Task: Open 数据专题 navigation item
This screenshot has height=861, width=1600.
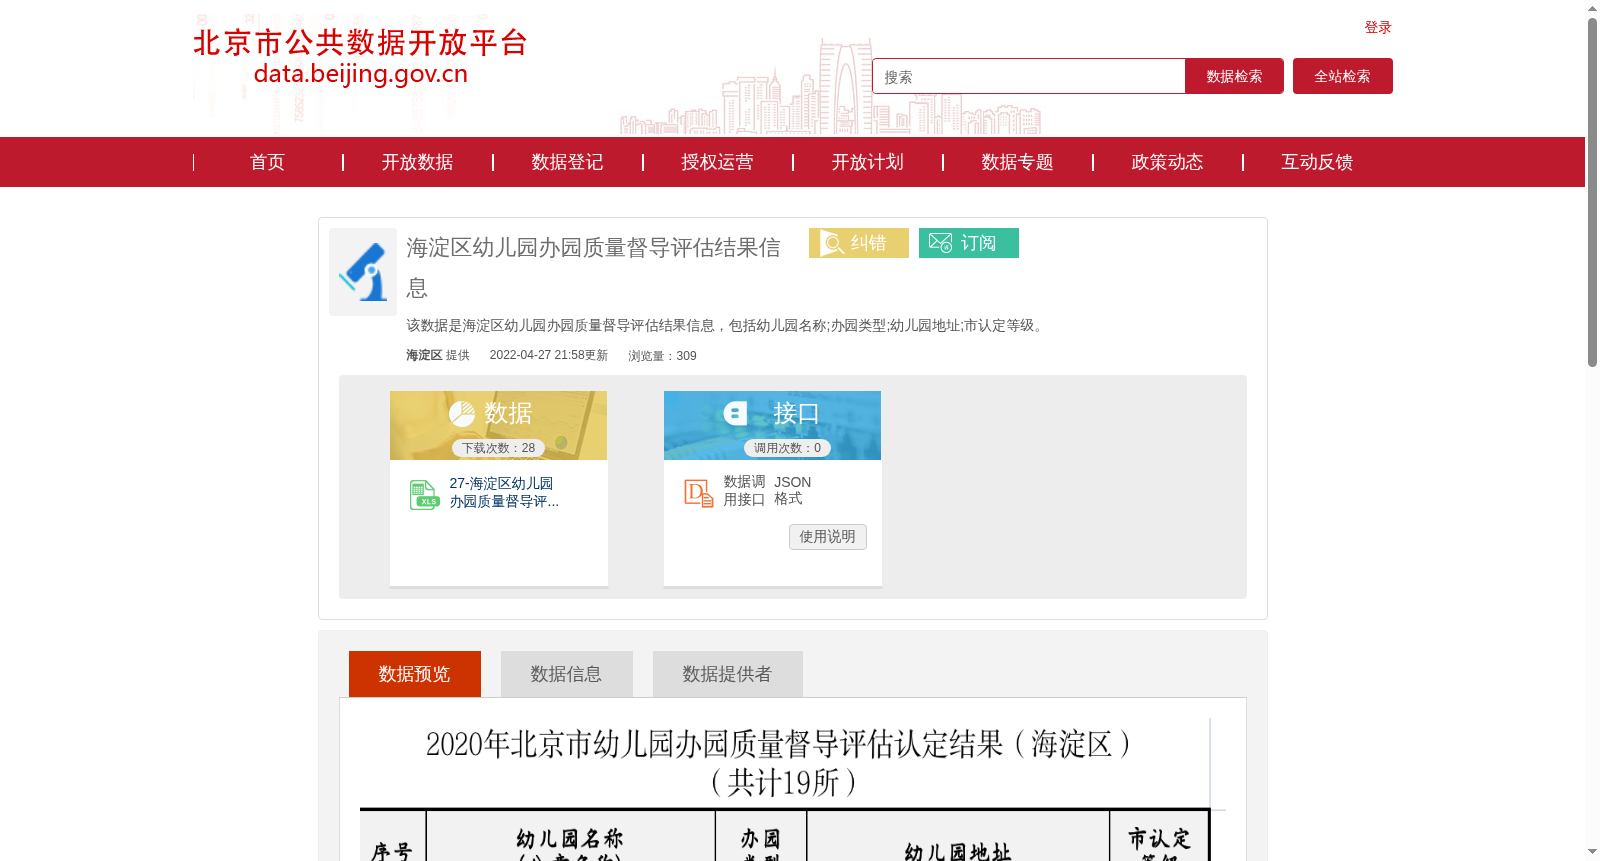Action: pos(1017,162)
